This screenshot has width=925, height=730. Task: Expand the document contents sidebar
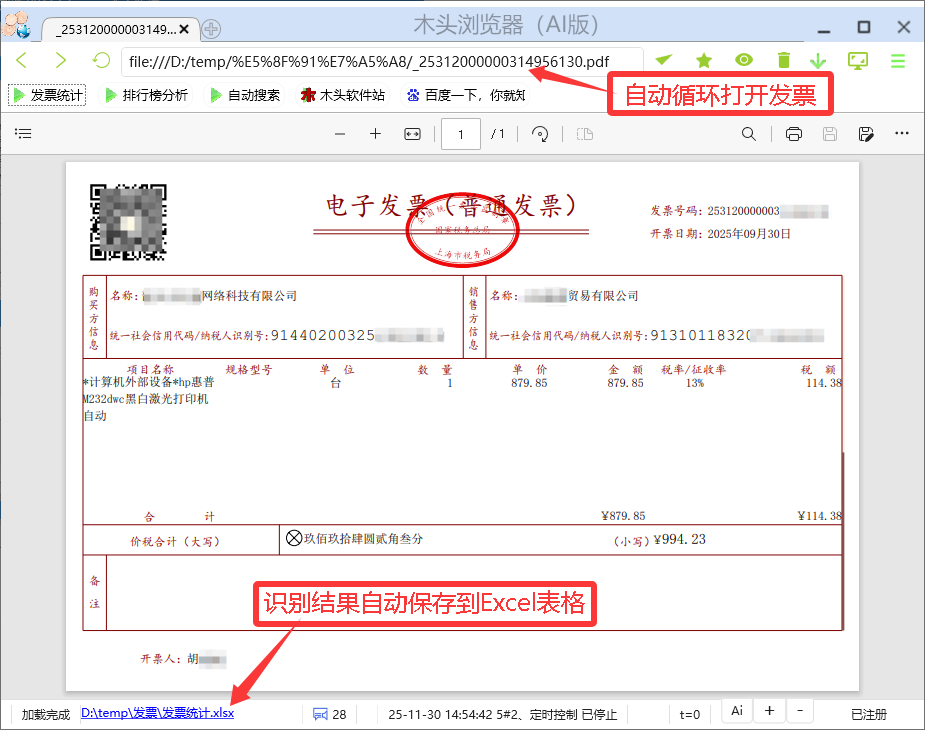point(23,133)
